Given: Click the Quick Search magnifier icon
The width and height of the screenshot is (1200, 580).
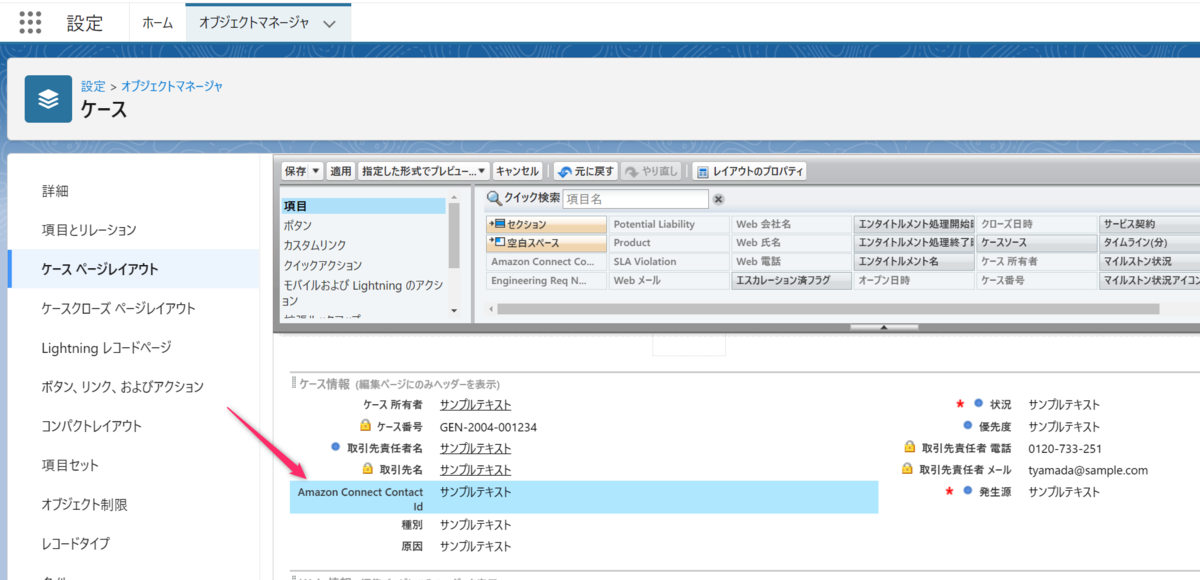Looking at the screenshot, I should coord(493,199).
